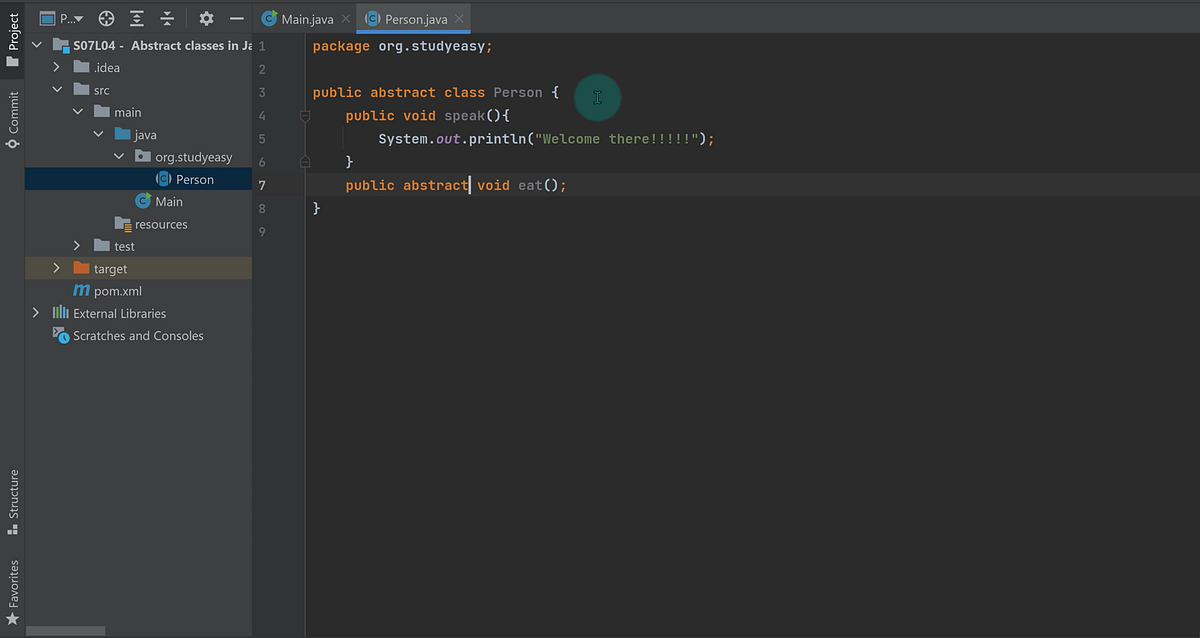This screenshot has width=1200, height=638.
Task: Collapse the src folder
Action: (x=57, y=89)
